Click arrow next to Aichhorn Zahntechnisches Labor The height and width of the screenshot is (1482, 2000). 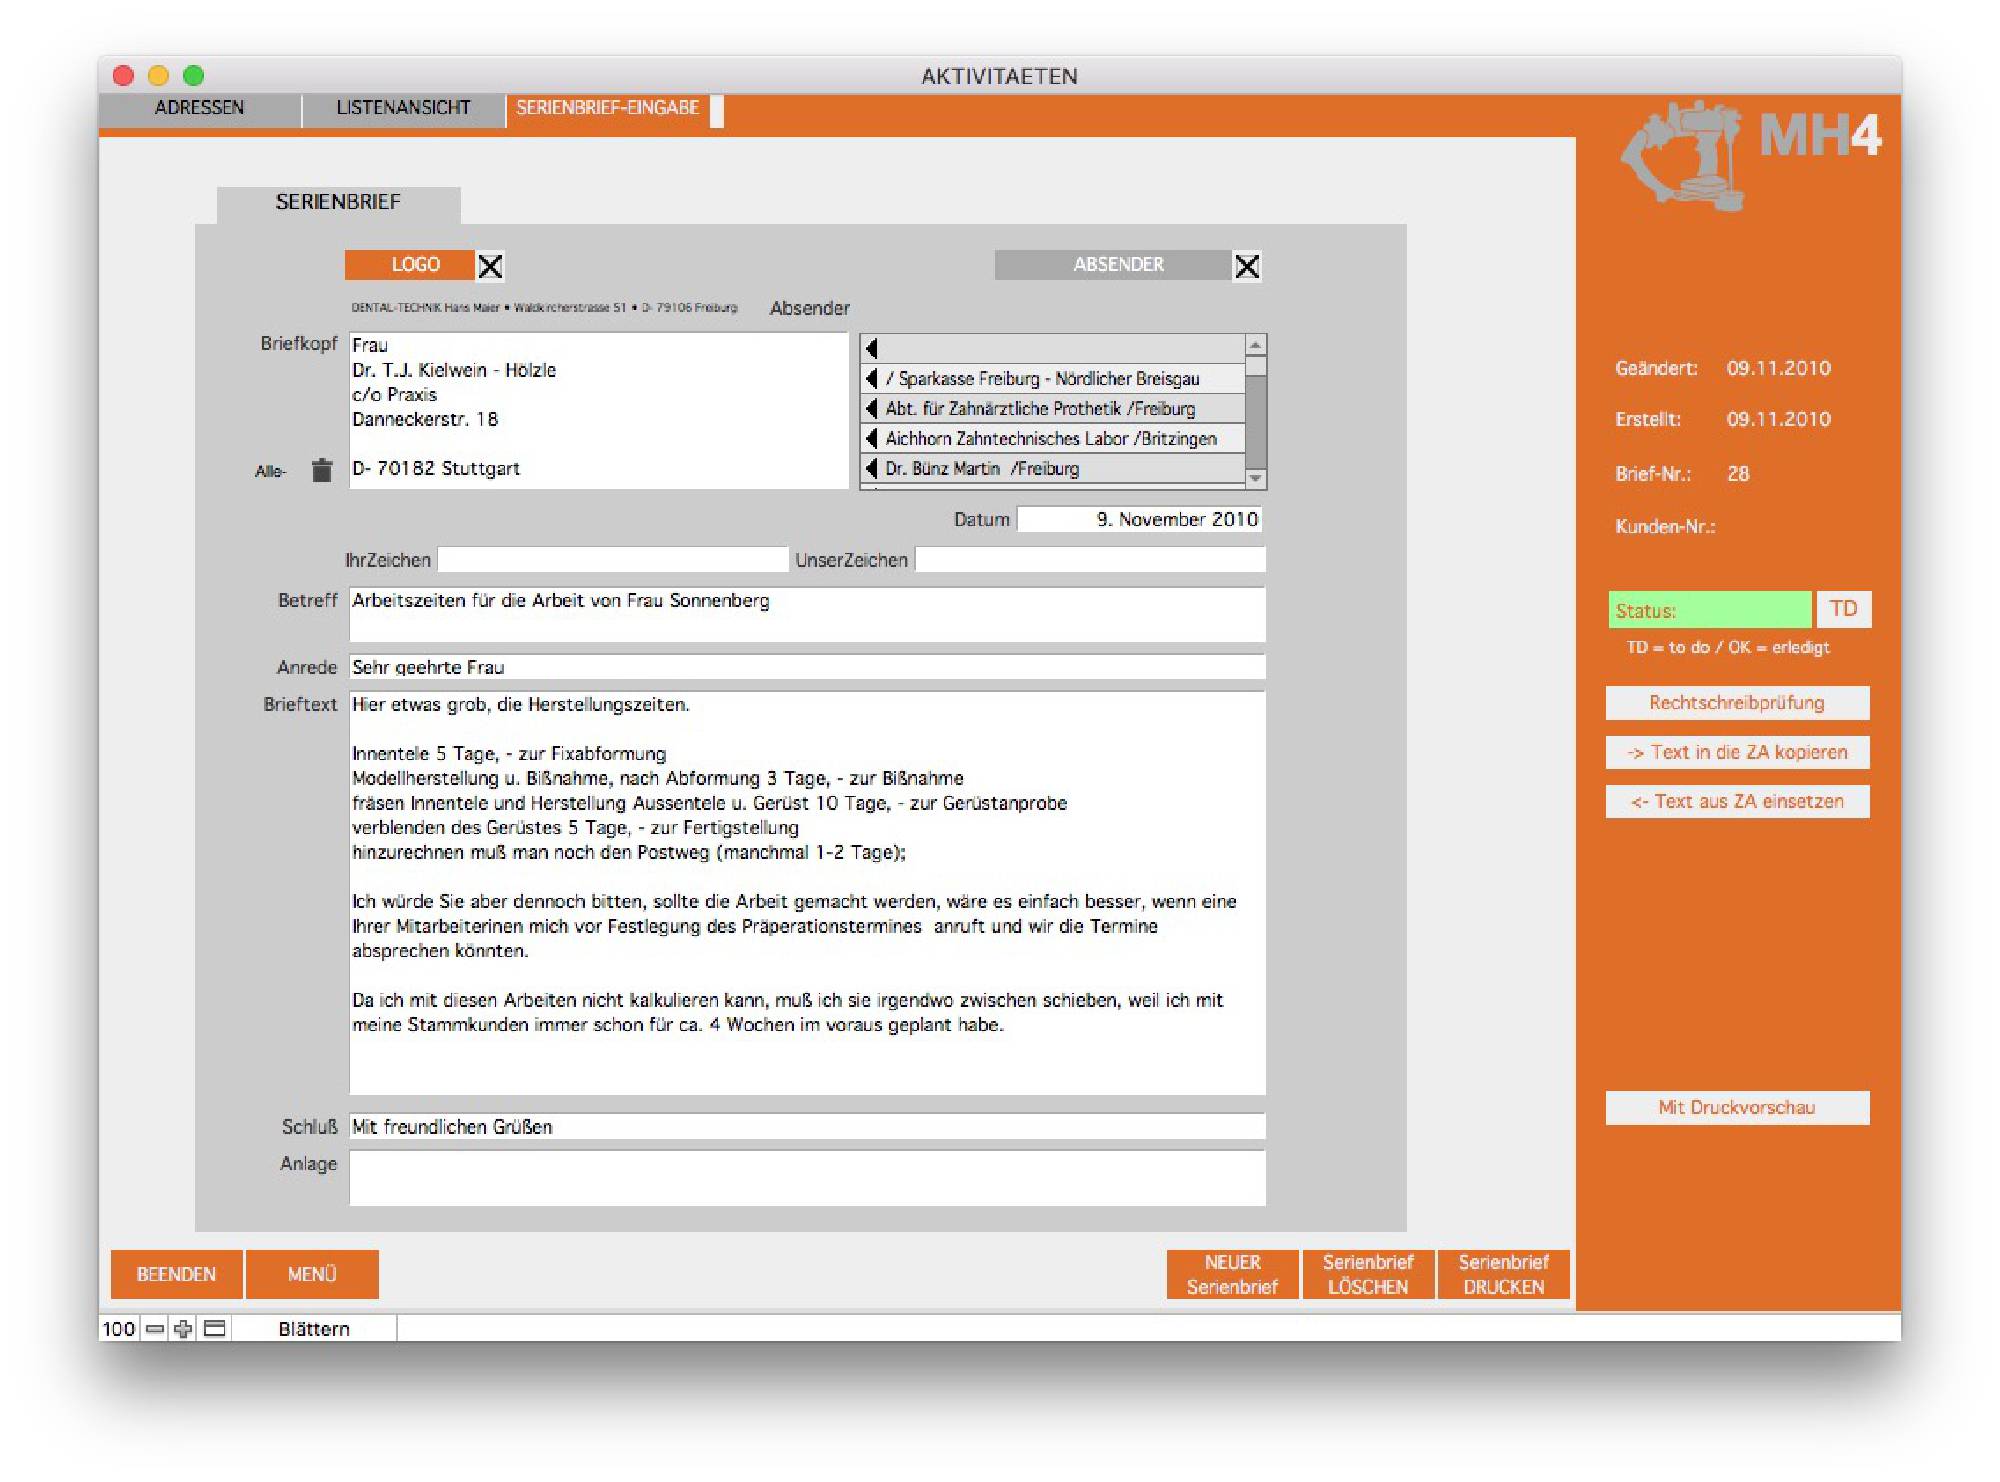point(872,438)
